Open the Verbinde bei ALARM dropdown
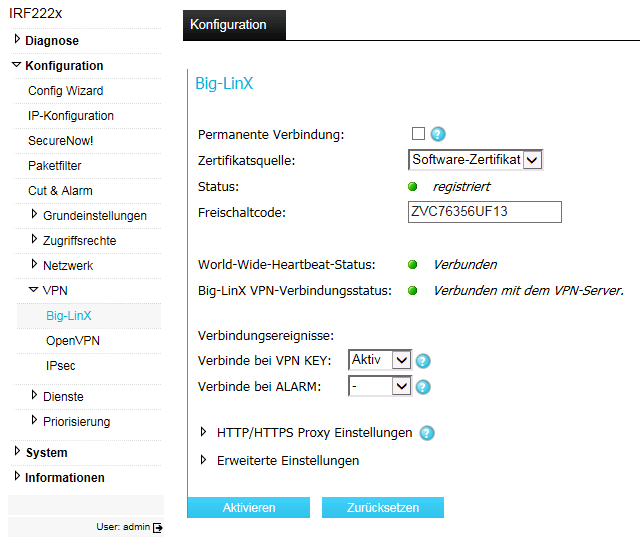640x542 pixels. 380,386
